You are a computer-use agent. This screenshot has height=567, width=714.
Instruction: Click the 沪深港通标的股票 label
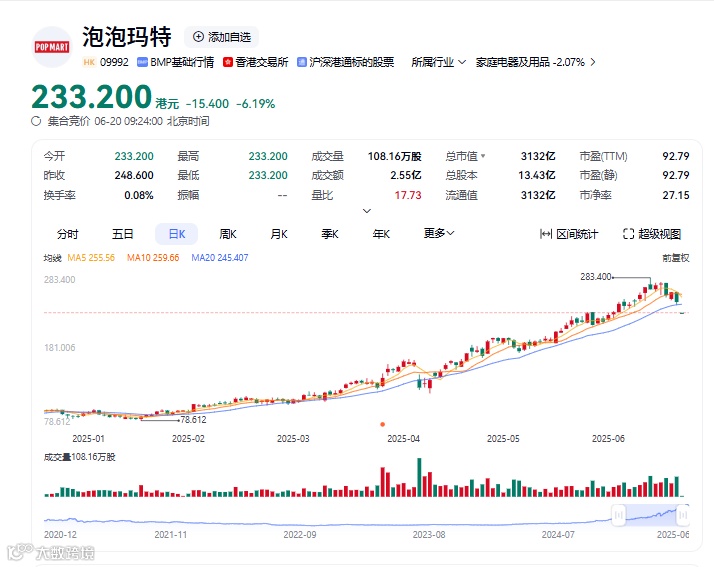[x=352, y=62]
